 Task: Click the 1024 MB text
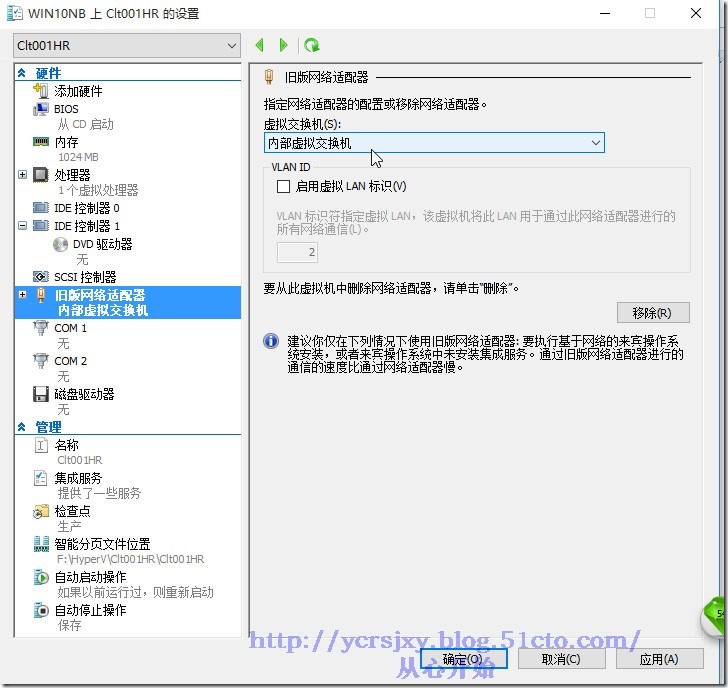coord(78,157)
